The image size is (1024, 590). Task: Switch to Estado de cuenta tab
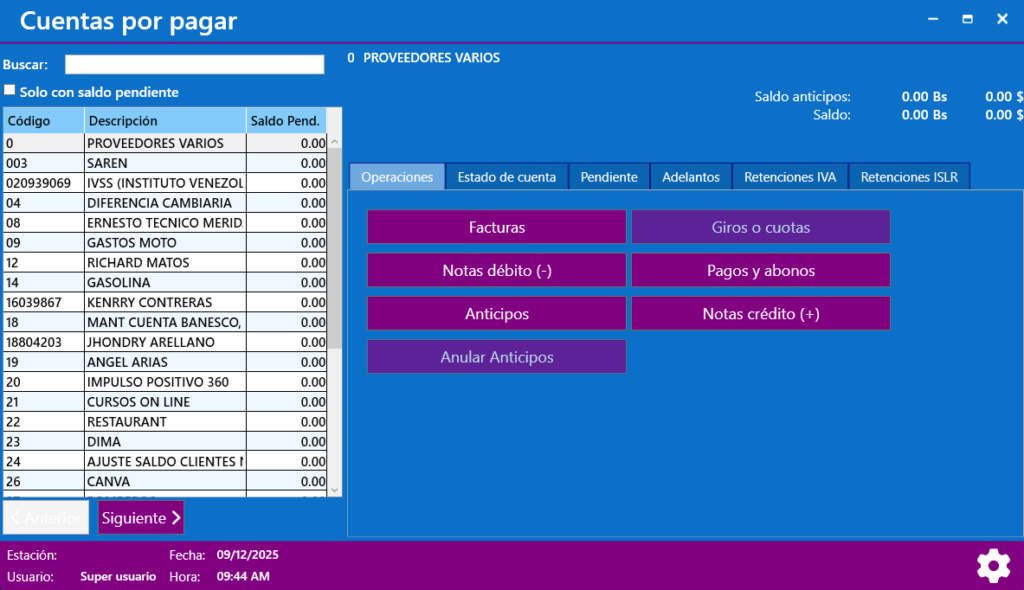tap(506, 177)
